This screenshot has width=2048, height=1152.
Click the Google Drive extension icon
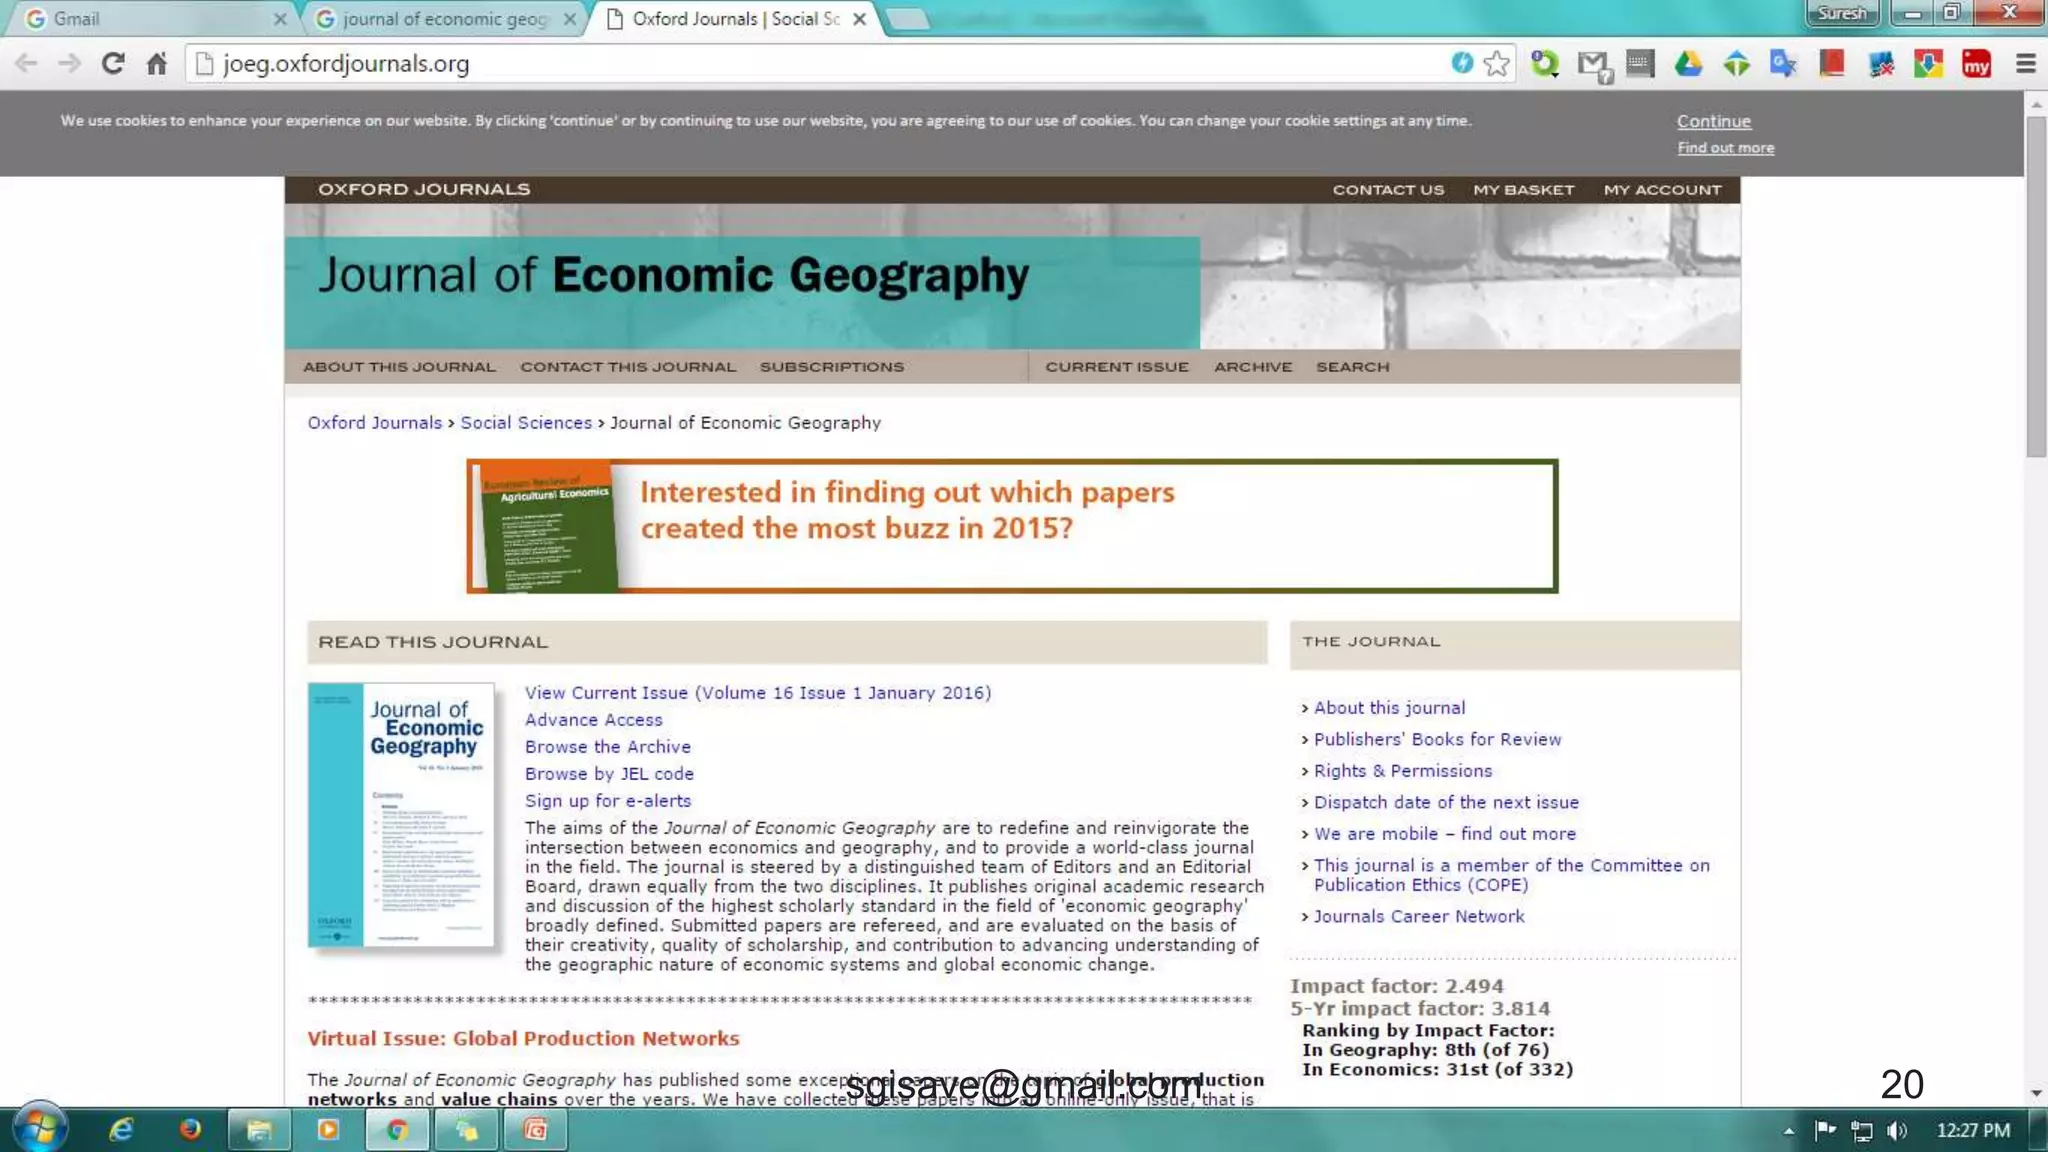tap(1688, 64)
